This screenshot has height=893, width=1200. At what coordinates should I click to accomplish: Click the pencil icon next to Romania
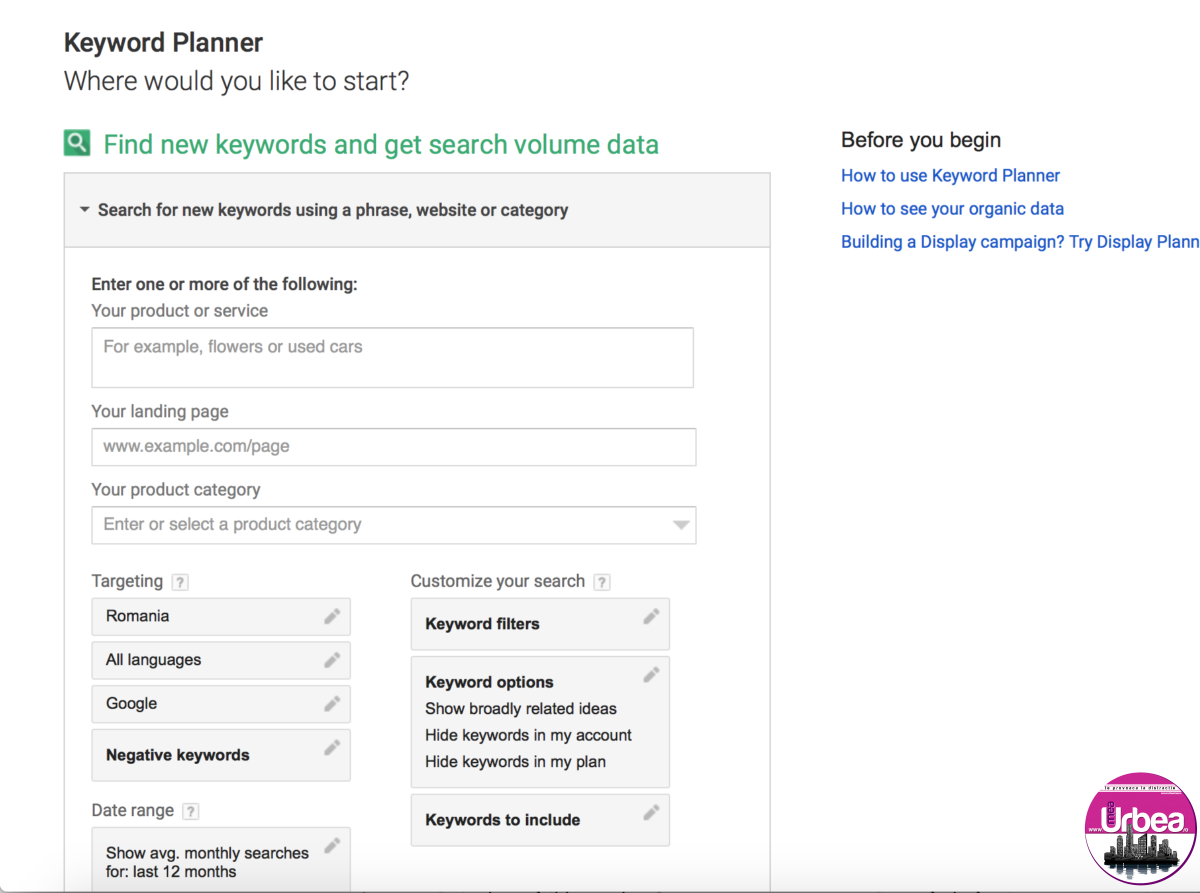point(332,616)
